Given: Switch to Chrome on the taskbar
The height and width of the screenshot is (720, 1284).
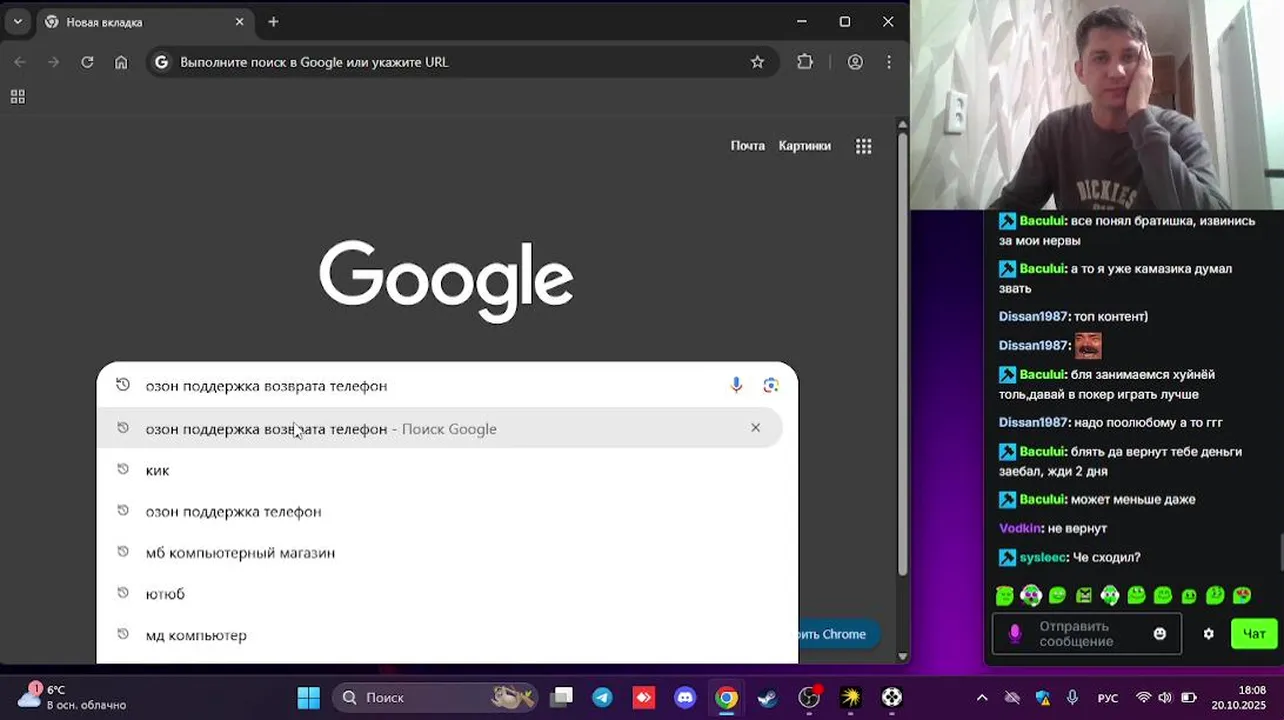Looking at the screenshot, I should (726, 697).
